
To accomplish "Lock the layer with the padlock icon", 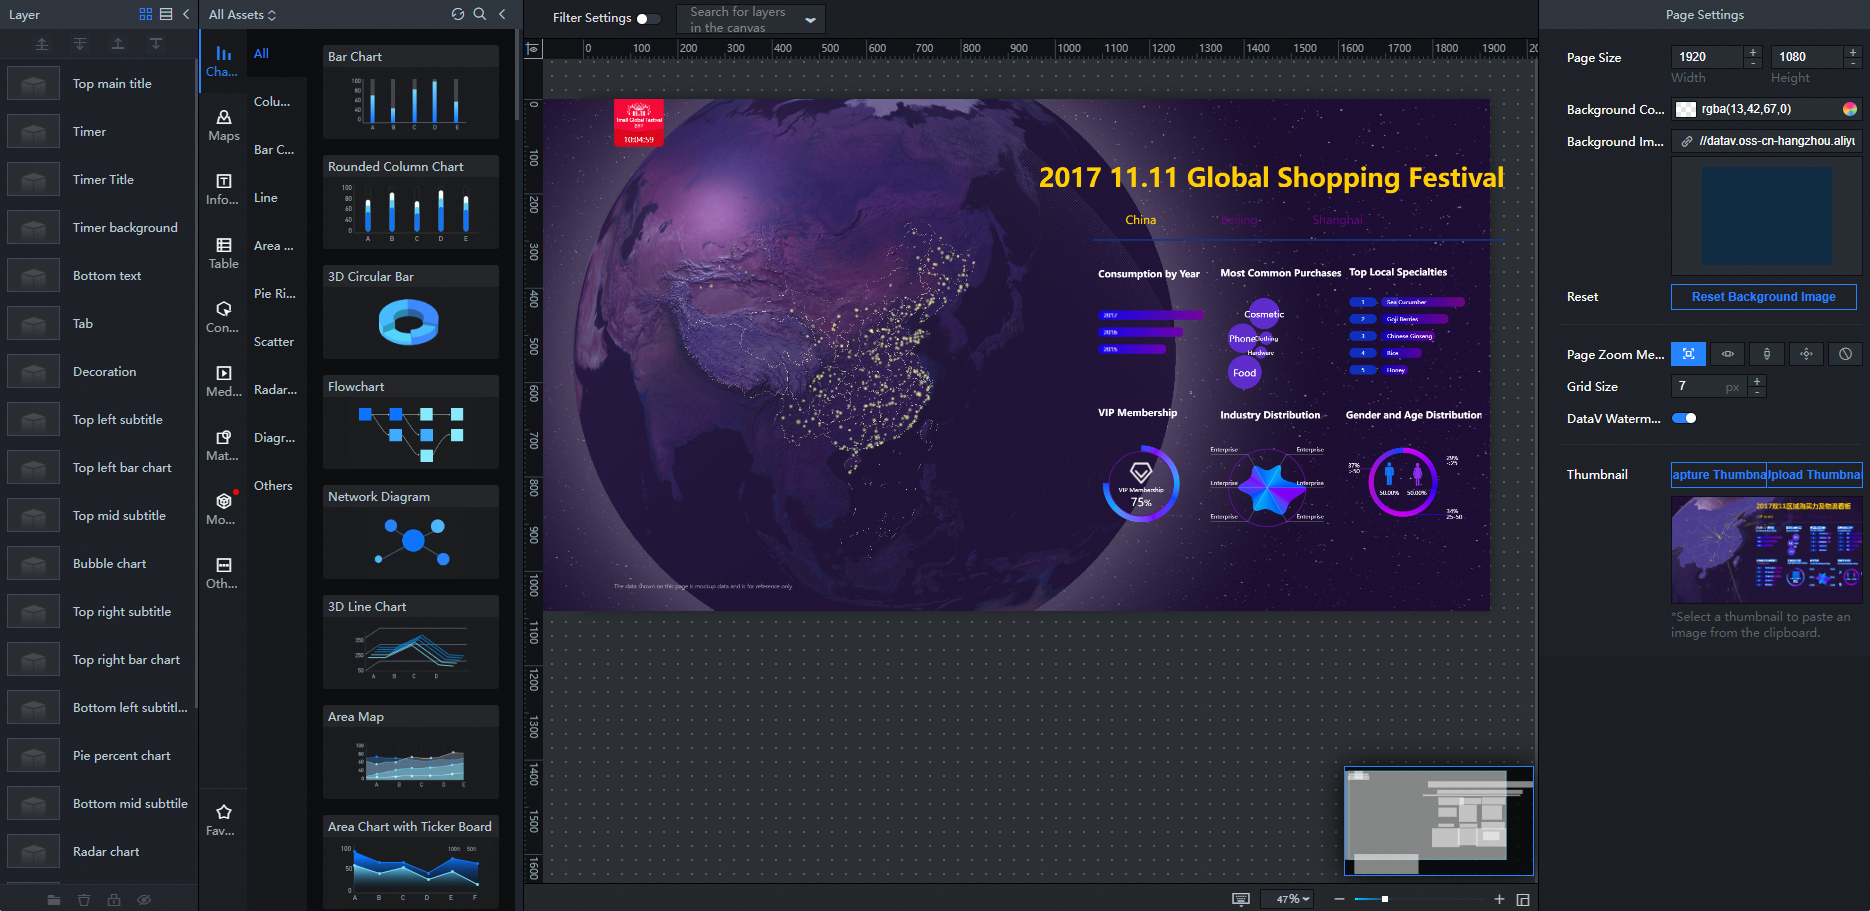I will [x=114, y=900].
